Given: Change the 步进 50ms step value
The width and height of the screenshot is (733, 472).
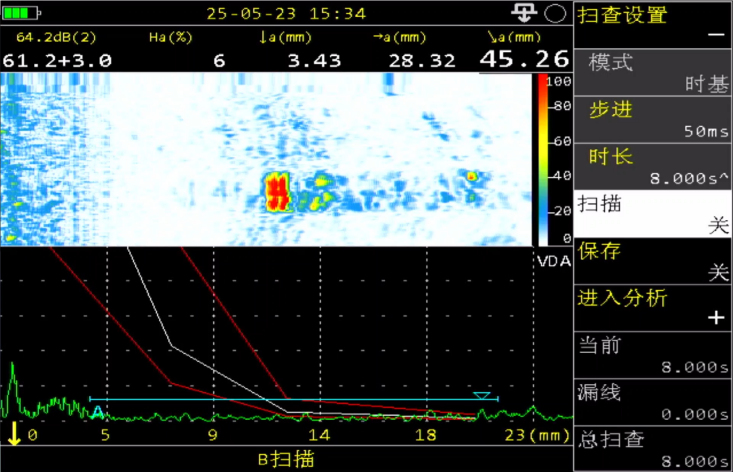Looking at the screenshot, I should point(654,119).
